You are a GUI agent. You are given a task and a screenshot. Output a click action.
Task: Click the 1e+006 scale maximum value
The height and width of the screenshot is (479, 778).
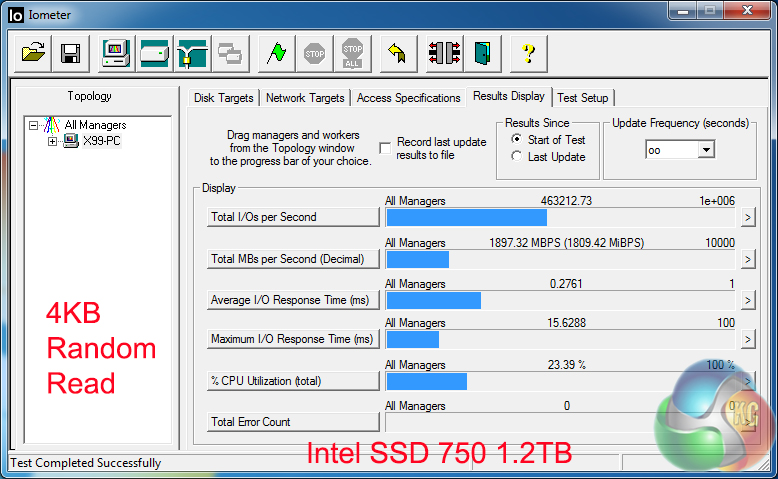(717, 201)
